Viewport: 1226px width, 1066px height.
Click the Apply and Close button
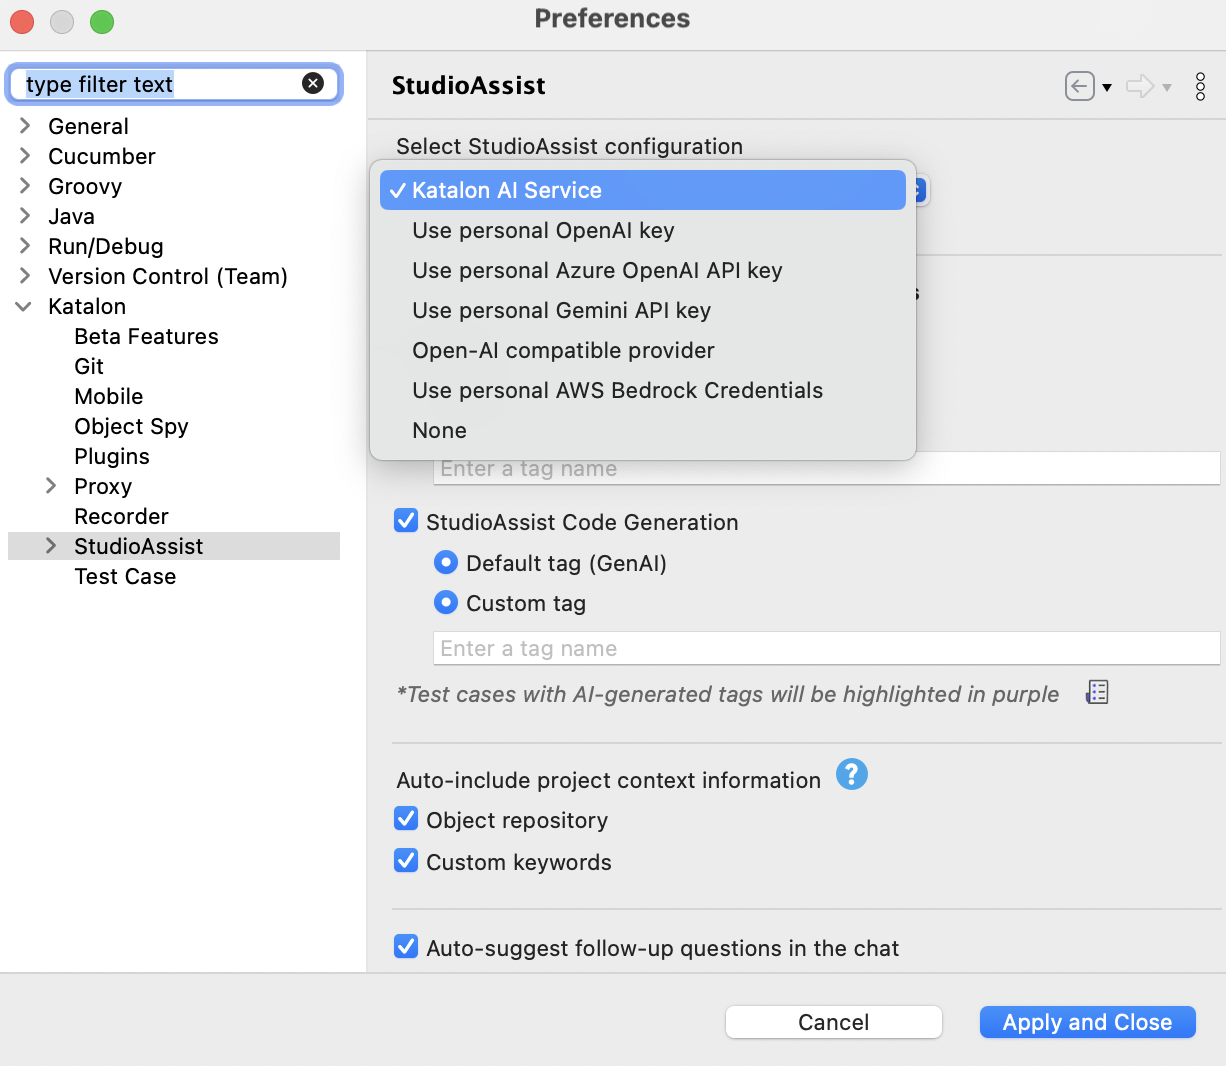point(1087,1022)
